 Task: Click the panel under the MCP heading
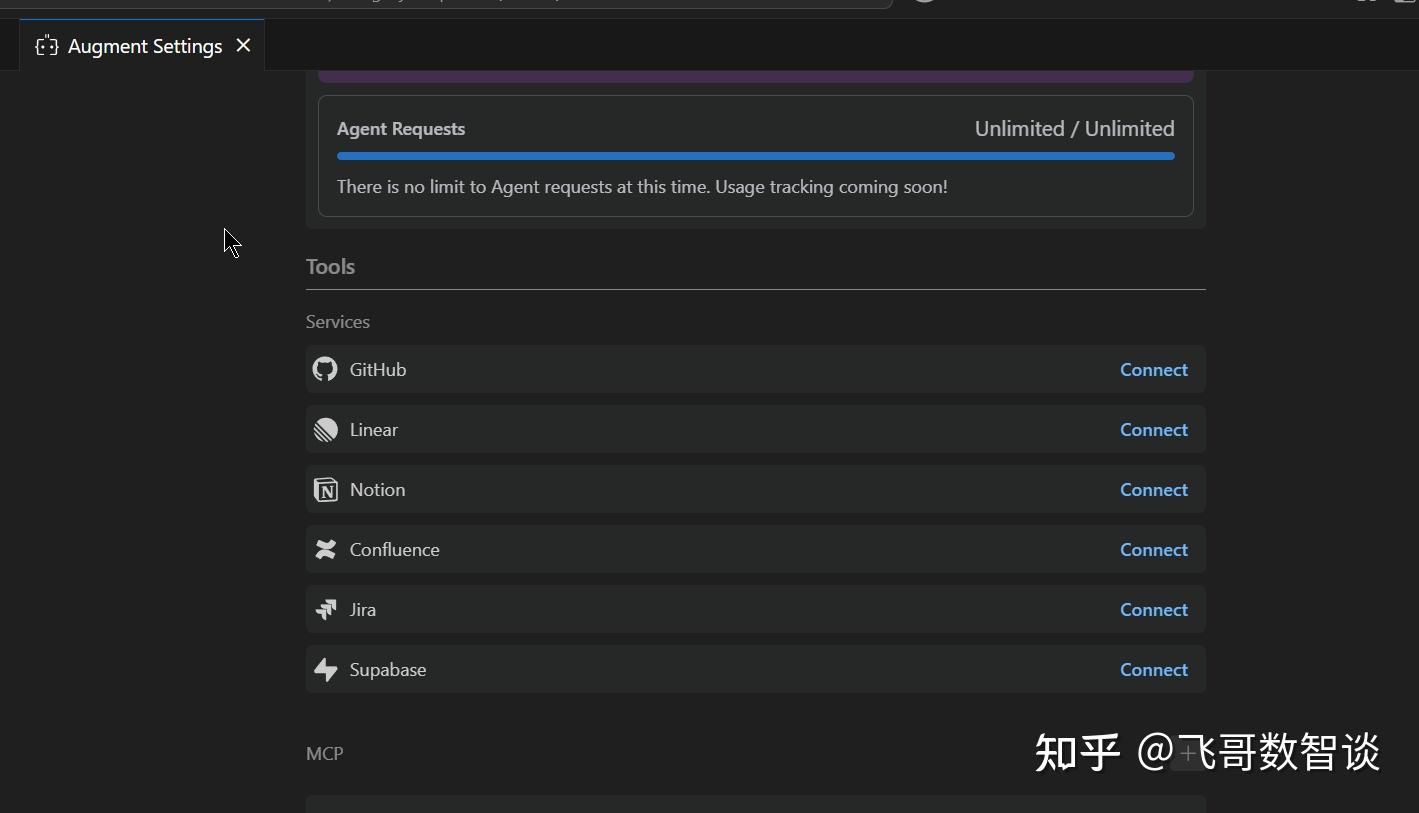click(755, 806)
